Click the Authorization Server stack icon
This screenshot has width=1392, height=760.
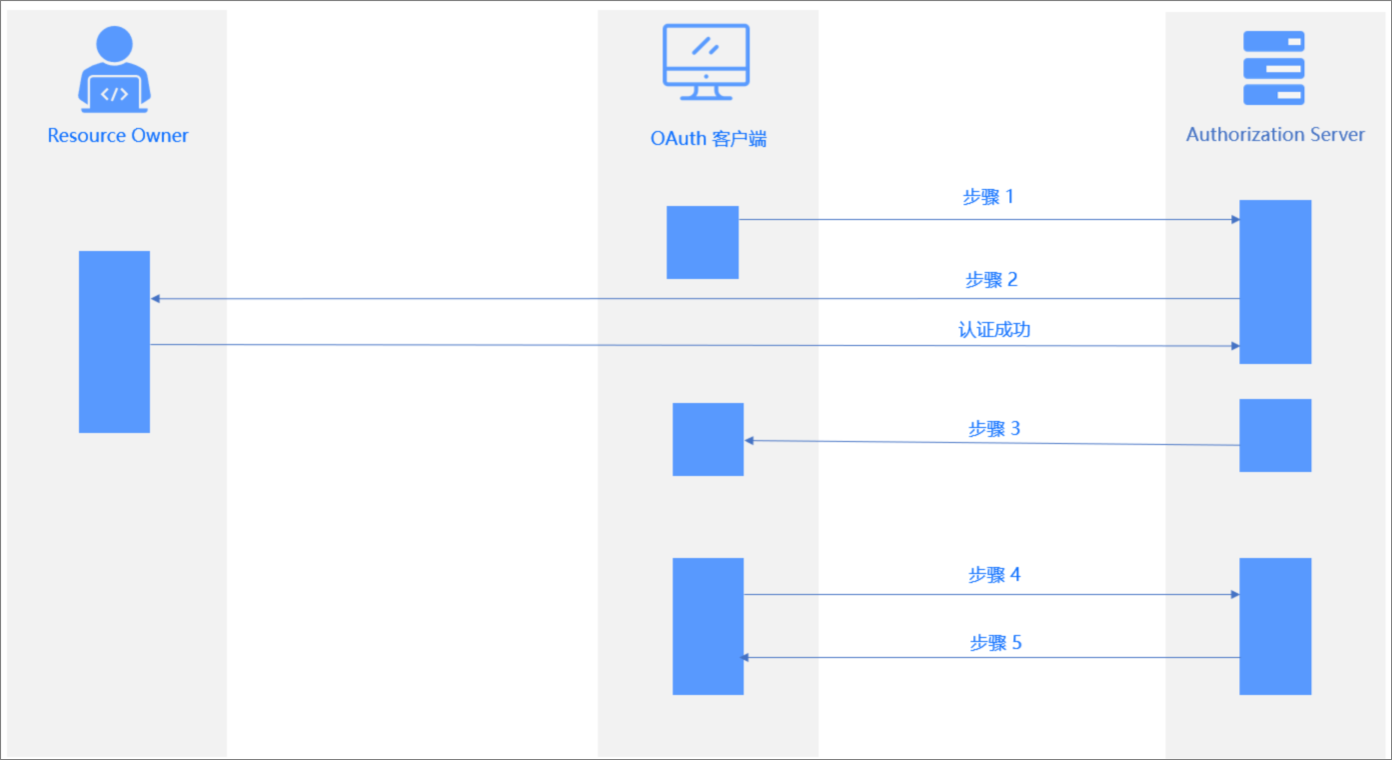tap(1274, 68)
